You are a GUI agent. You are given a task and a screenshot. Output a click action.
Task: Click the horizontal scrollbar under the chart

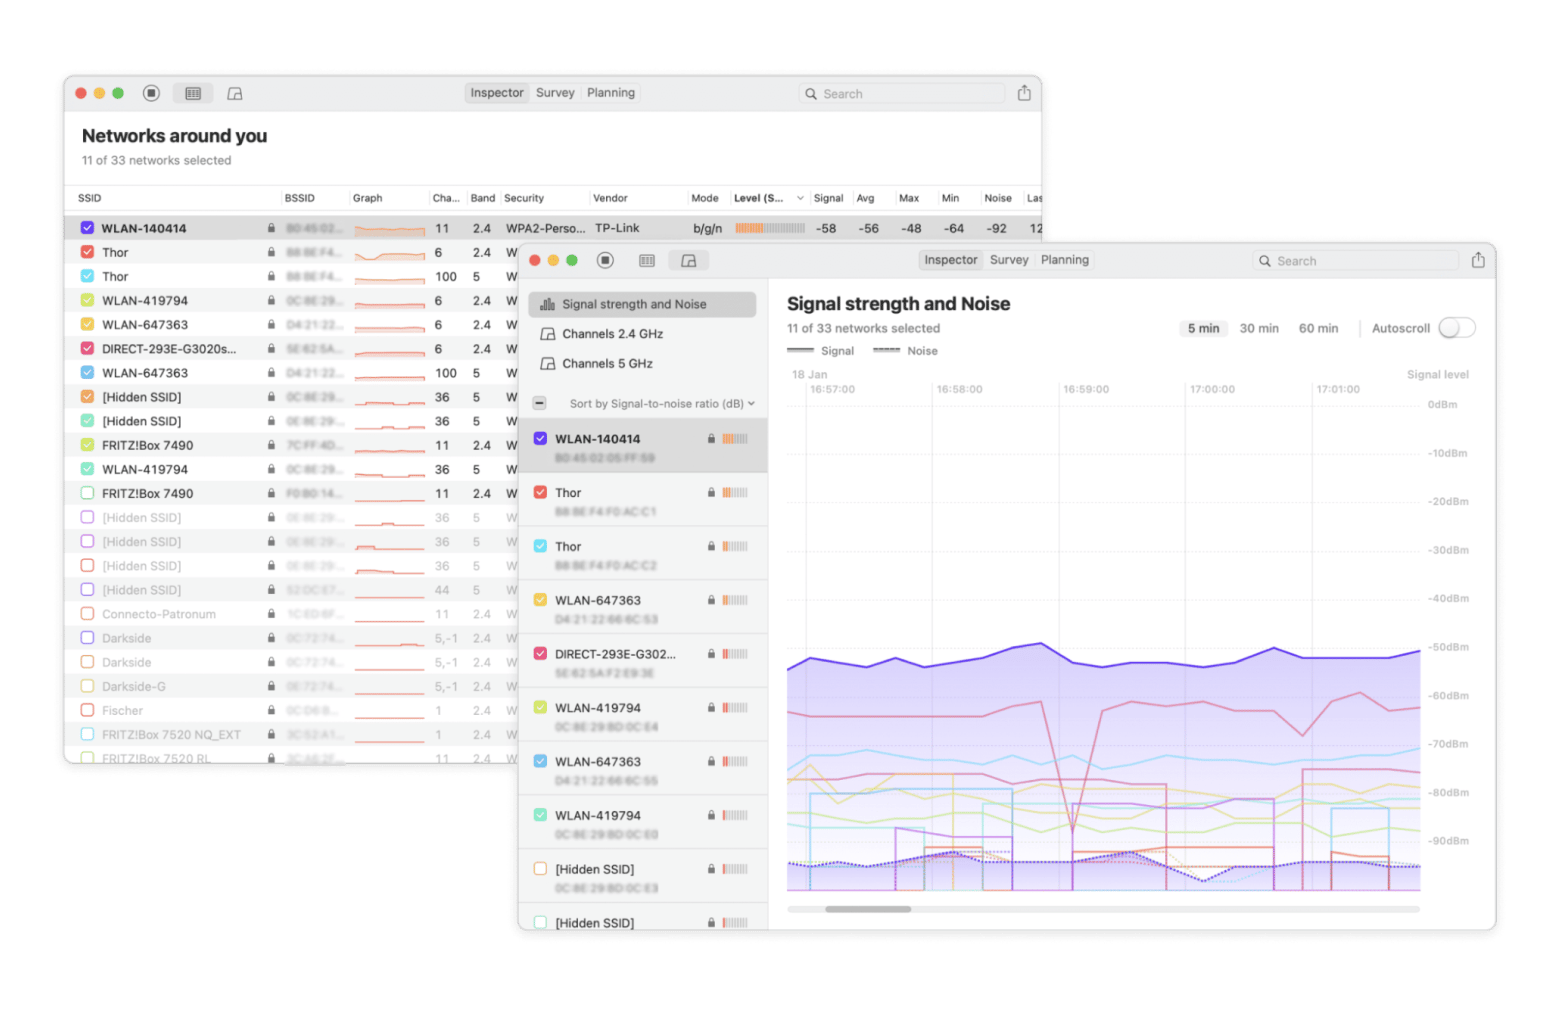[x=868, y=909]
